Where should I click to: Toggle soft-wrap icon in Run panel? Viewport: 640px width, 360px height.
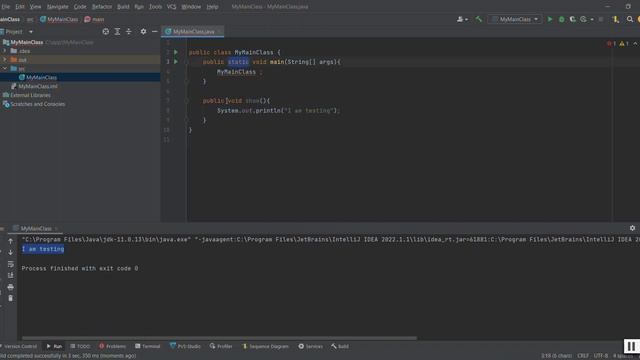(11, 264)
